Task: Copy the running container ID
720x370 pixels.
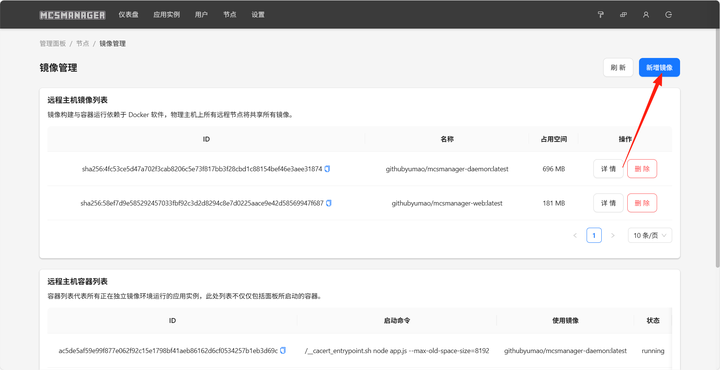Action: pos(283,351)
